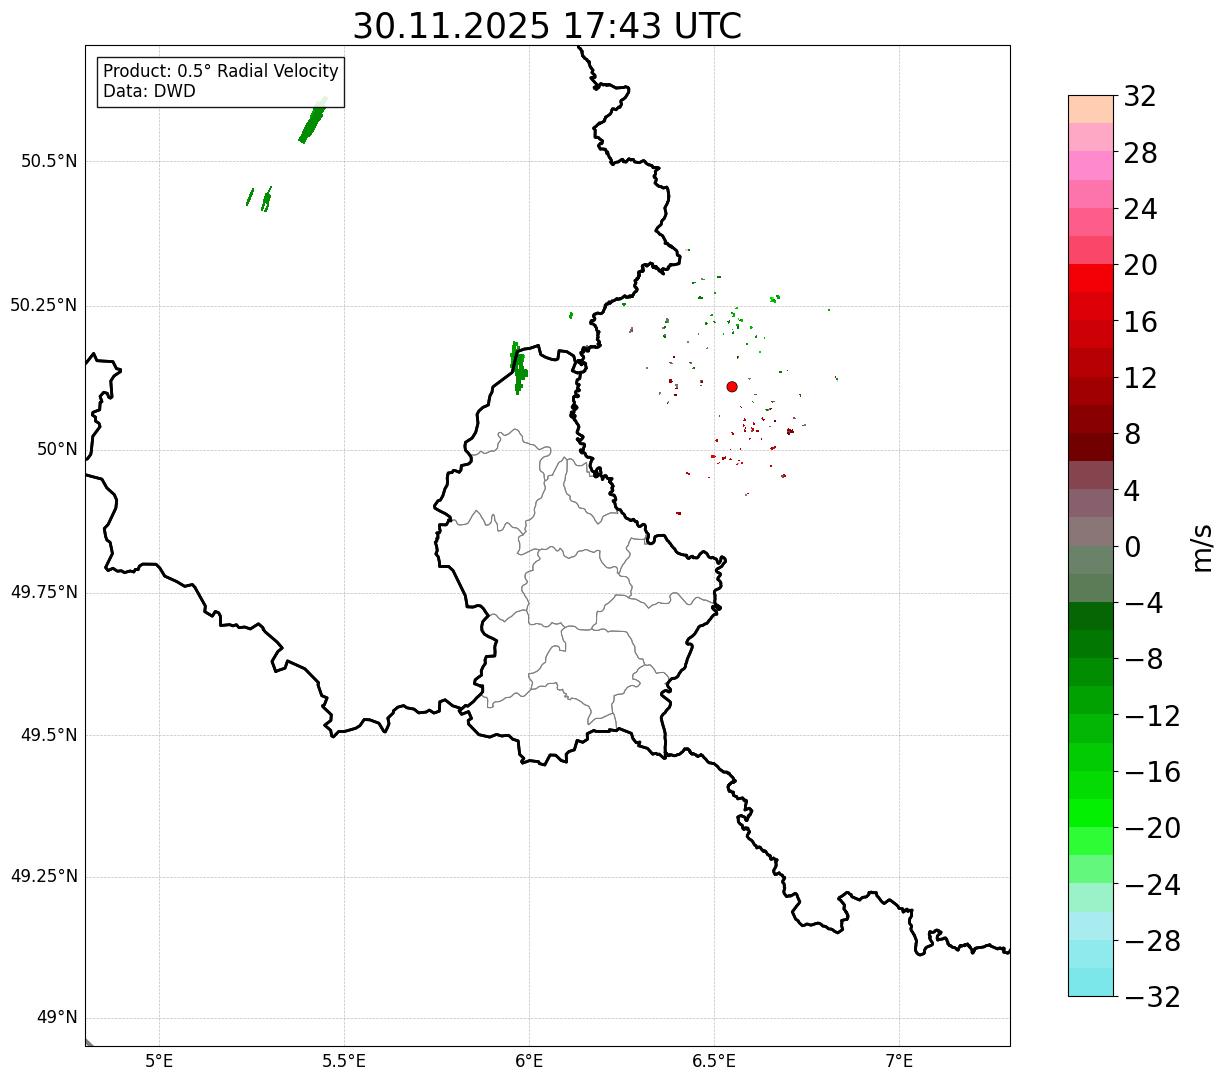Image resolution: width=1225 pixels, height=1081 pixels.
Task: Click the peach top swatch of the colorbar
Action: (x=1091, y=109)
